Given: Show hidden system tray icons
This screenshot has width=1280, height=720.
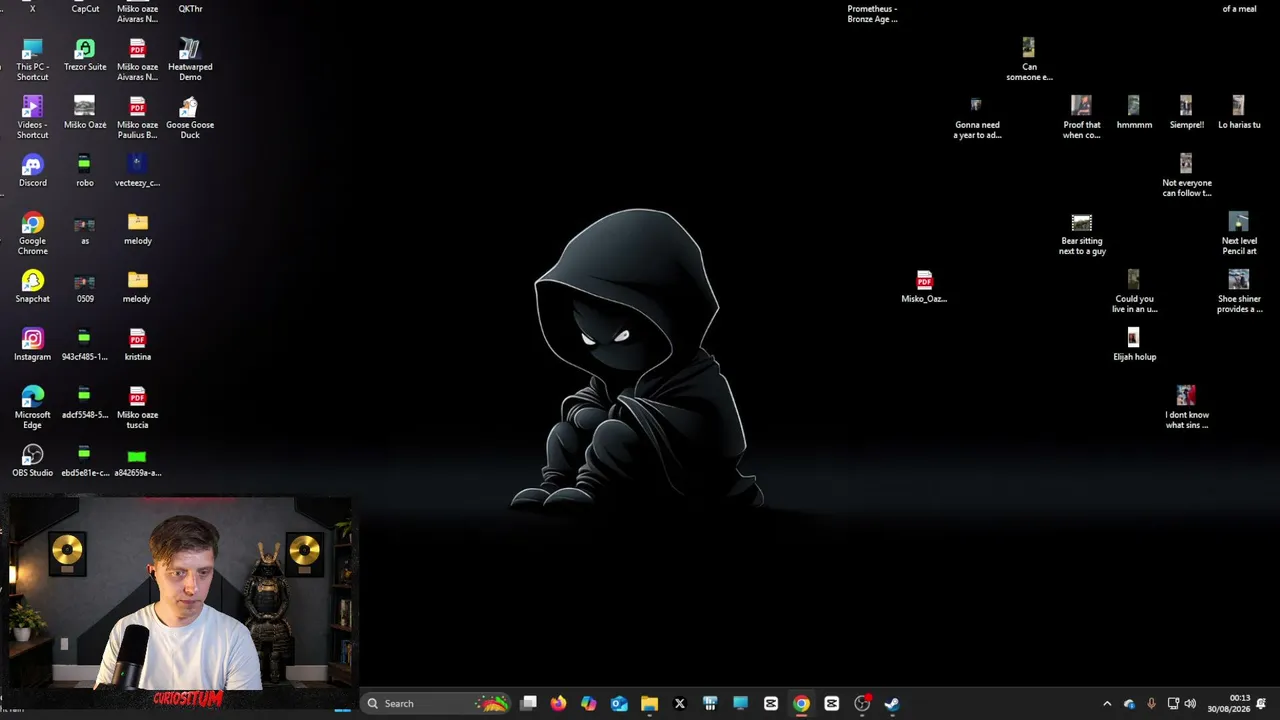Looking at the screenshot, I should click(1107, 704).
